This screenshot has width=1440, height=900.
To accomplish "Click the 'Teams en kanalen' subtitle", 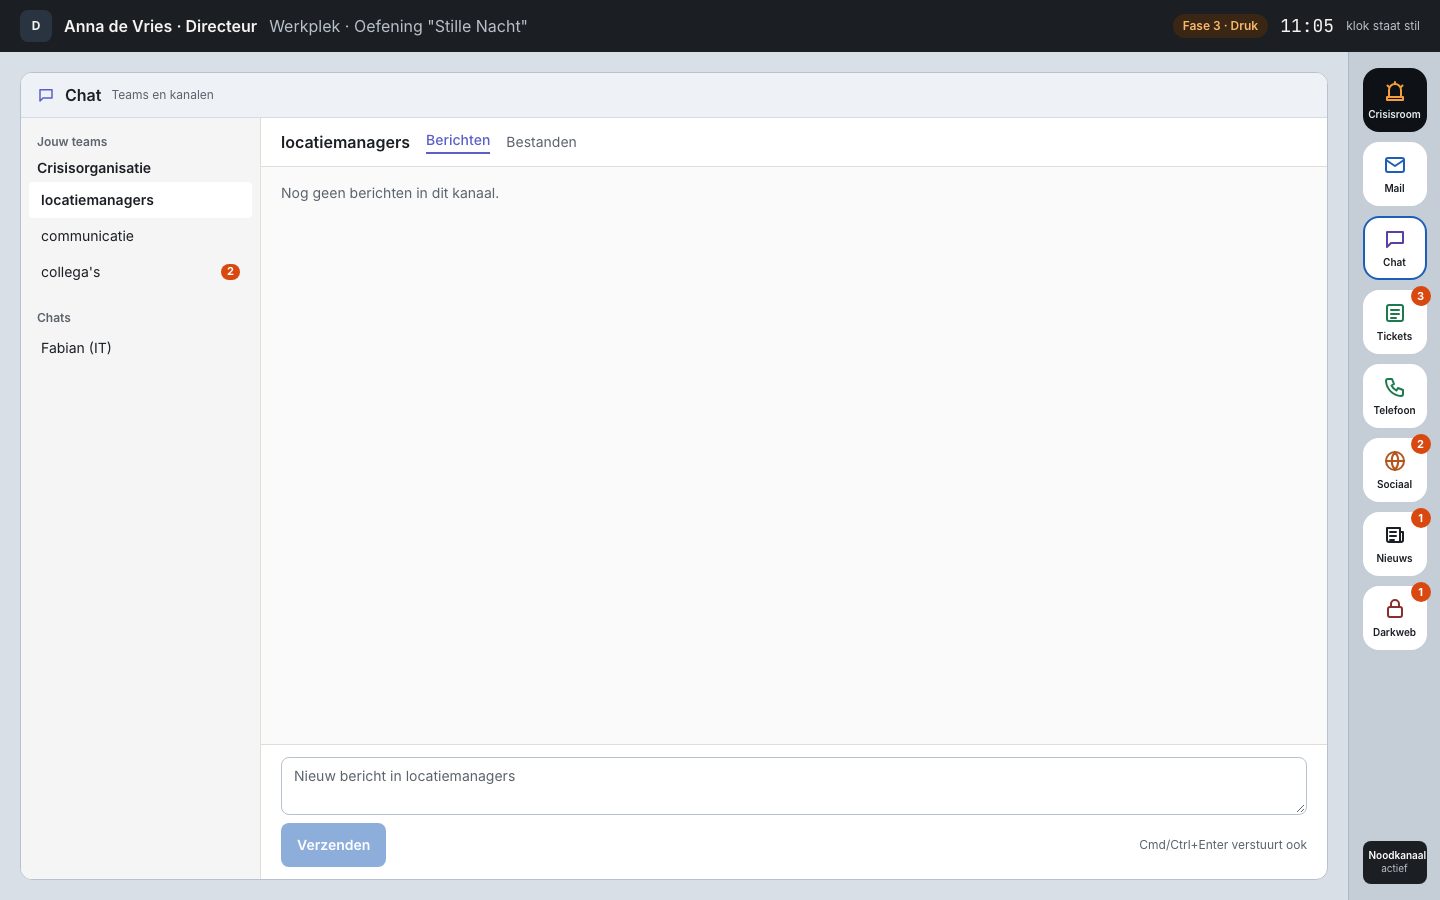I will (x=163, y=95).
